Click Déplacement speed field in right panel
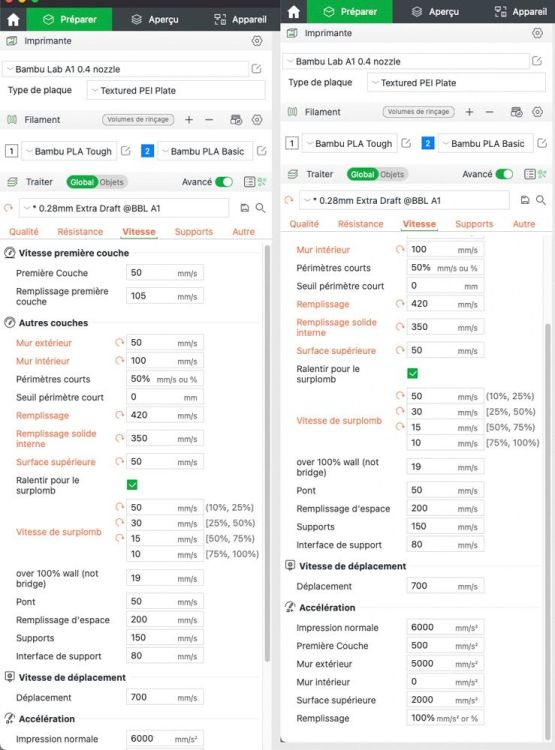 click(x=445, y=586)
